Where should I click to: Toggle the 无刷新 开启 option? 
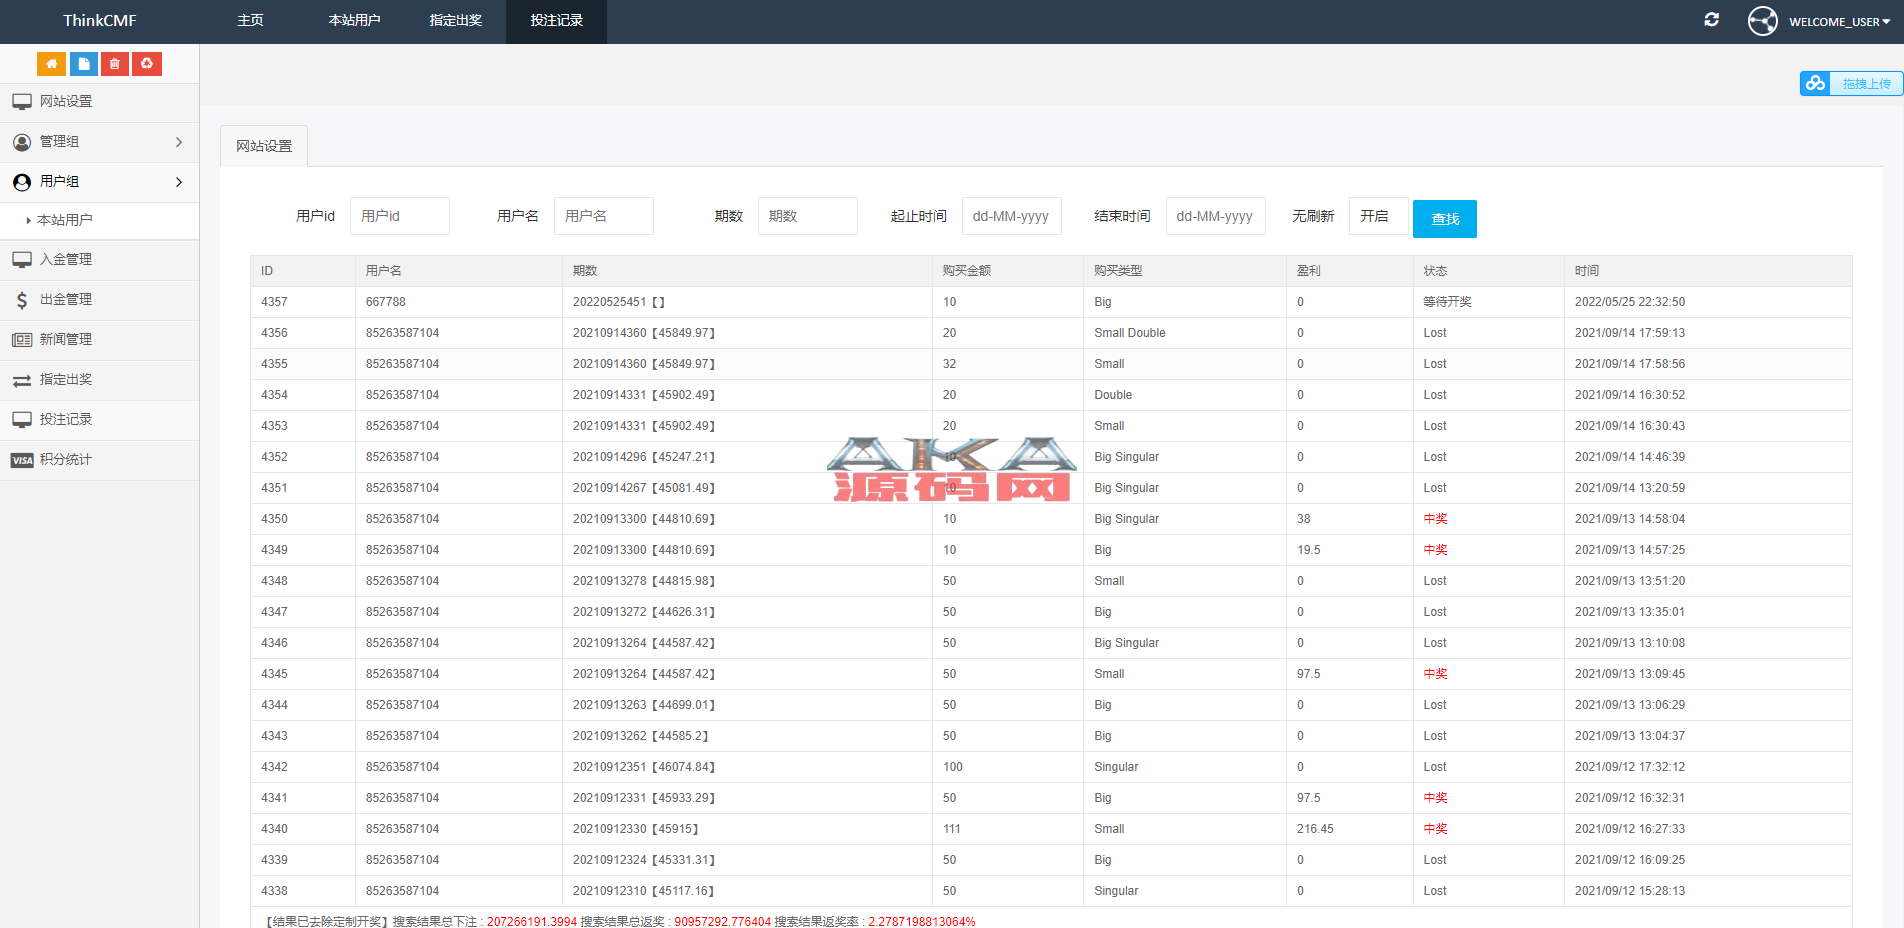click(1377, 216)
